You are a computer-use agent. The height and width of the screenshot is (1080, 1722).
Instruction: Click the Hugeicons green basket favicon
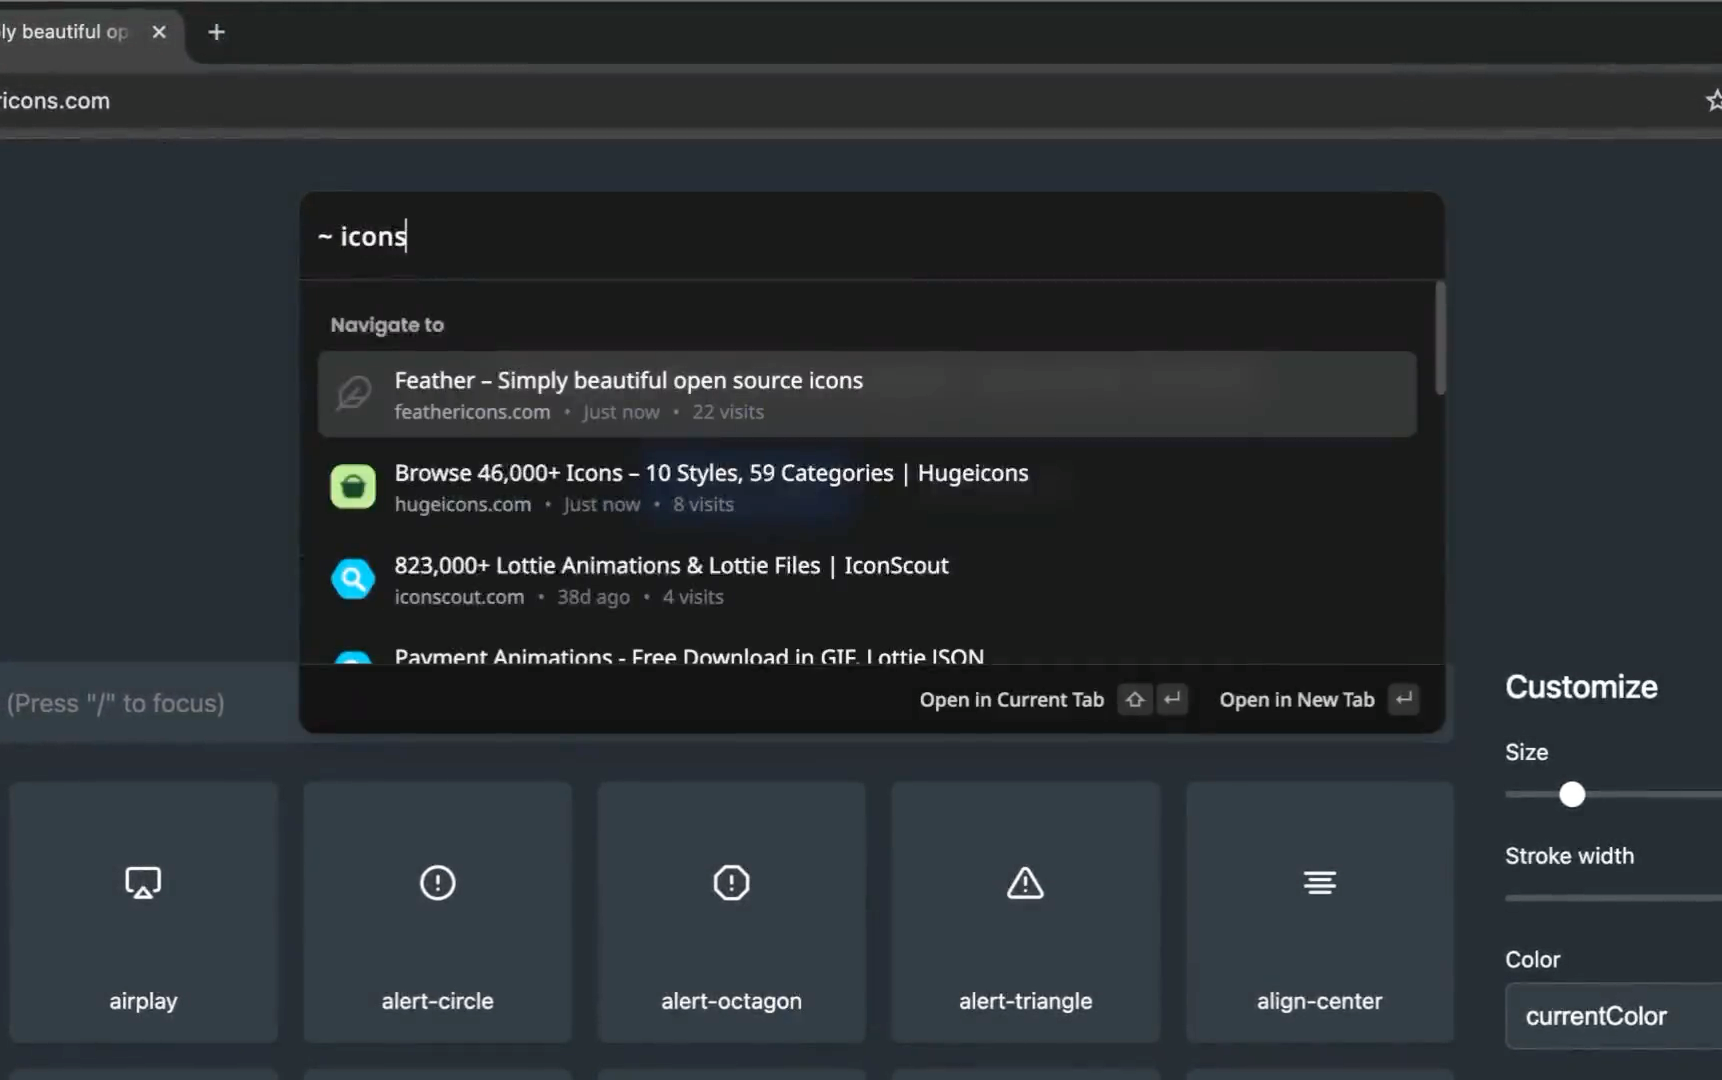pyautogui.click(x=353, y=487)
